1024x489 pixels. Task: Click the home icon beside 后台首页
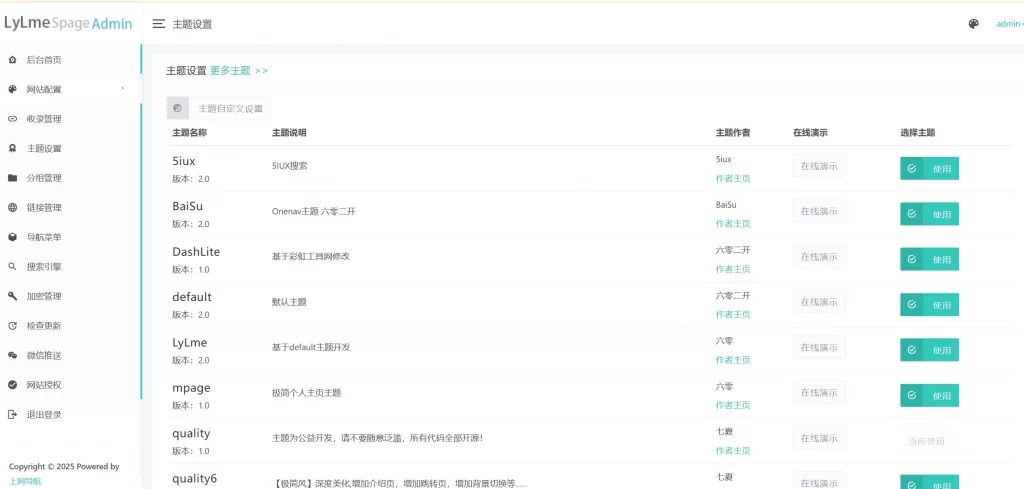click(x=12, y=60)
